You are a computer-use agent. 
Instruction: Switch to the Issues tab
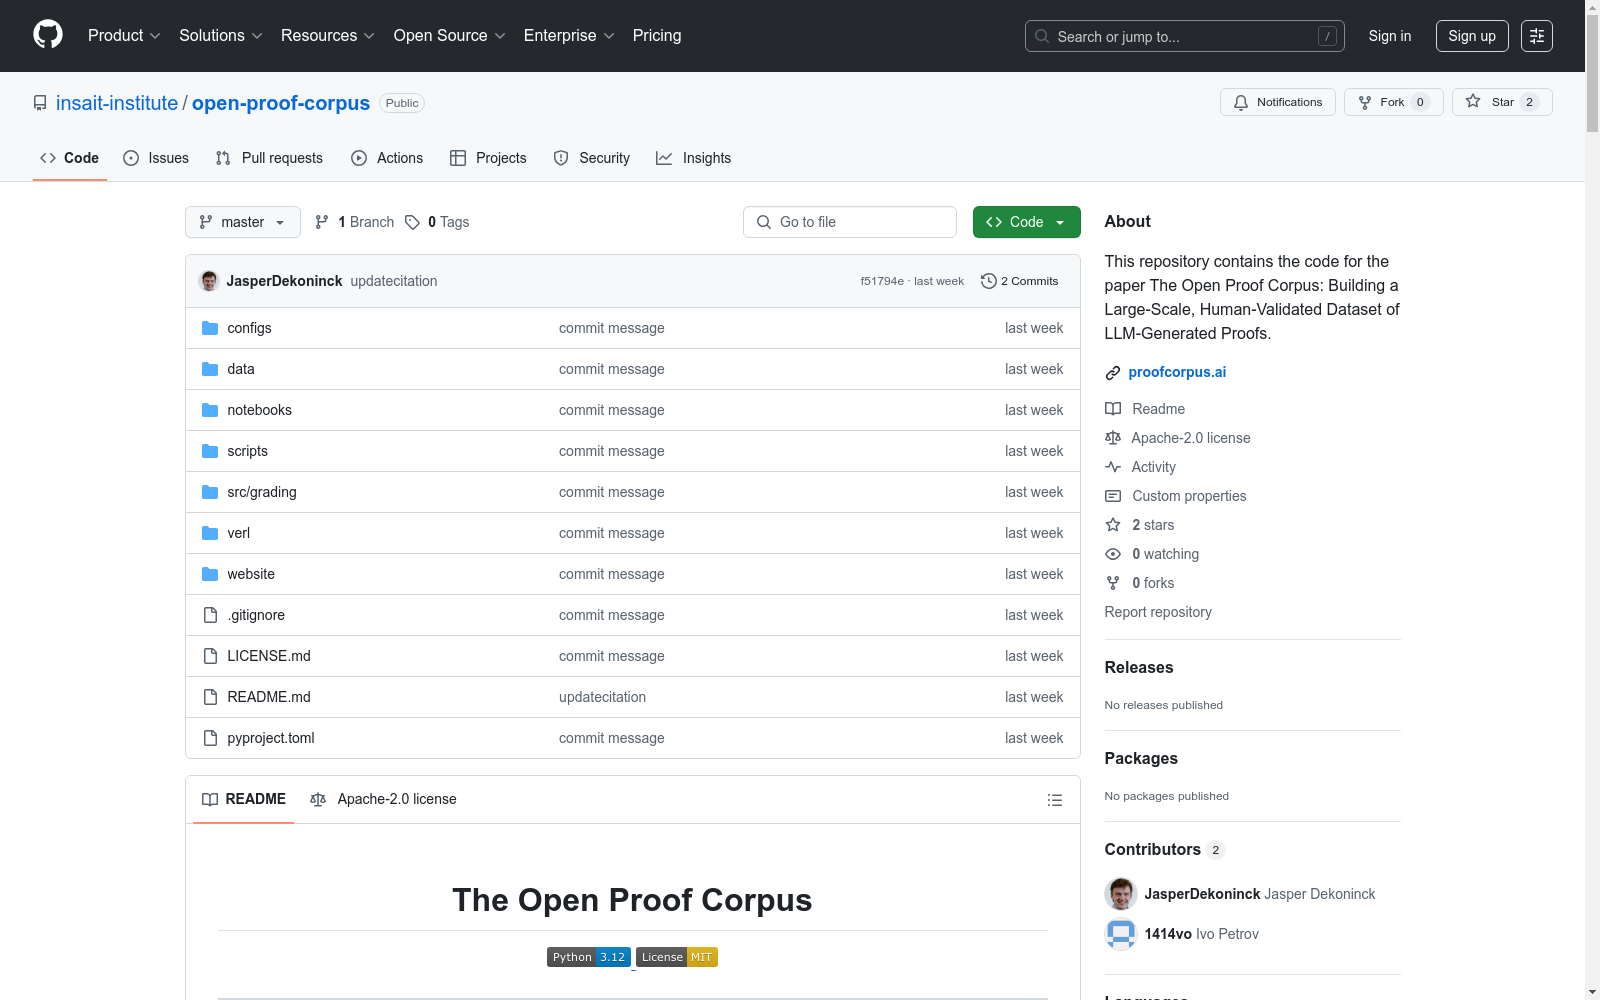point(156,158)
